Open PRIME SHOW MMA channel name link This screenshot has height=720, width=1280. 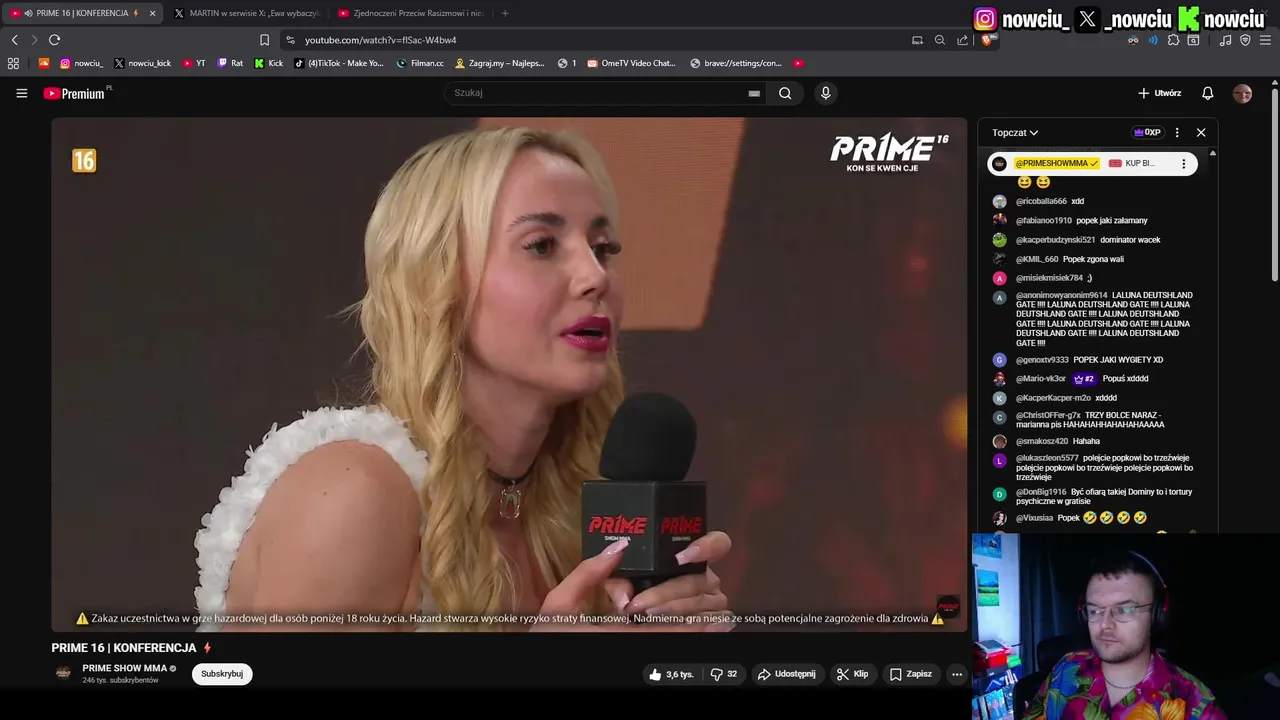(x=124, y=668)
